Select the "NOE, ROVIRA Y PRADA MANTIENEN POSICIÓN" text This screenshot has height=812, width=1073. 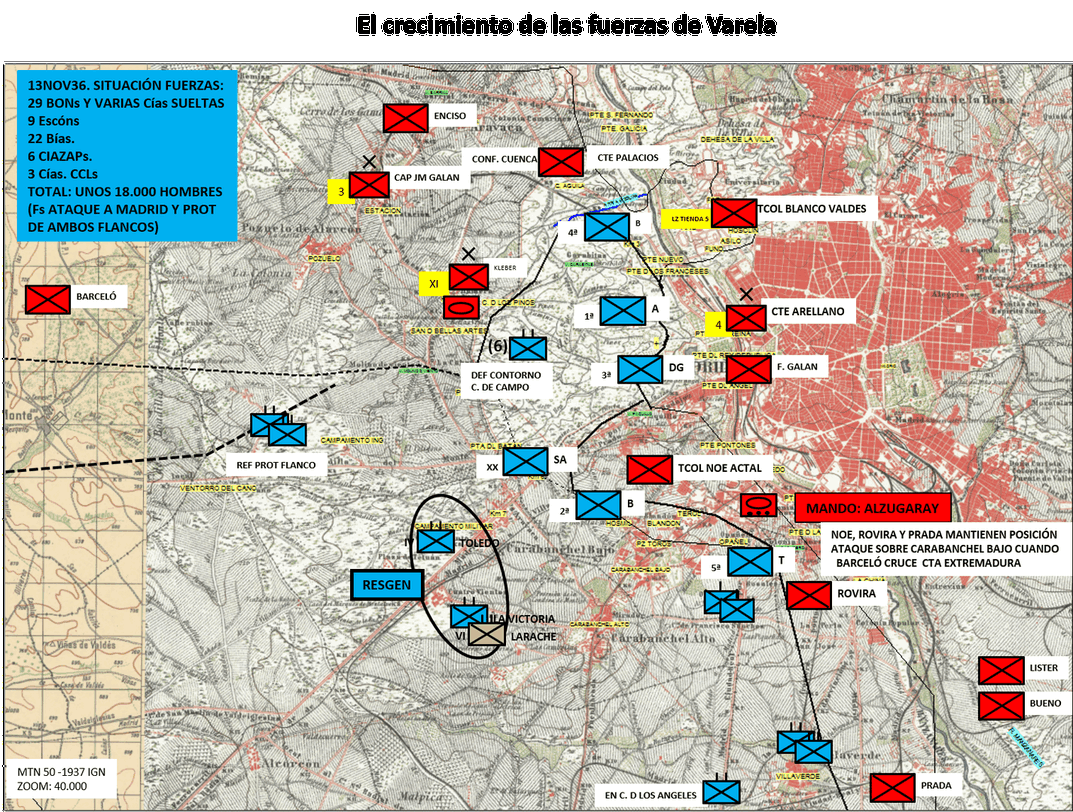tap(944, 534)
